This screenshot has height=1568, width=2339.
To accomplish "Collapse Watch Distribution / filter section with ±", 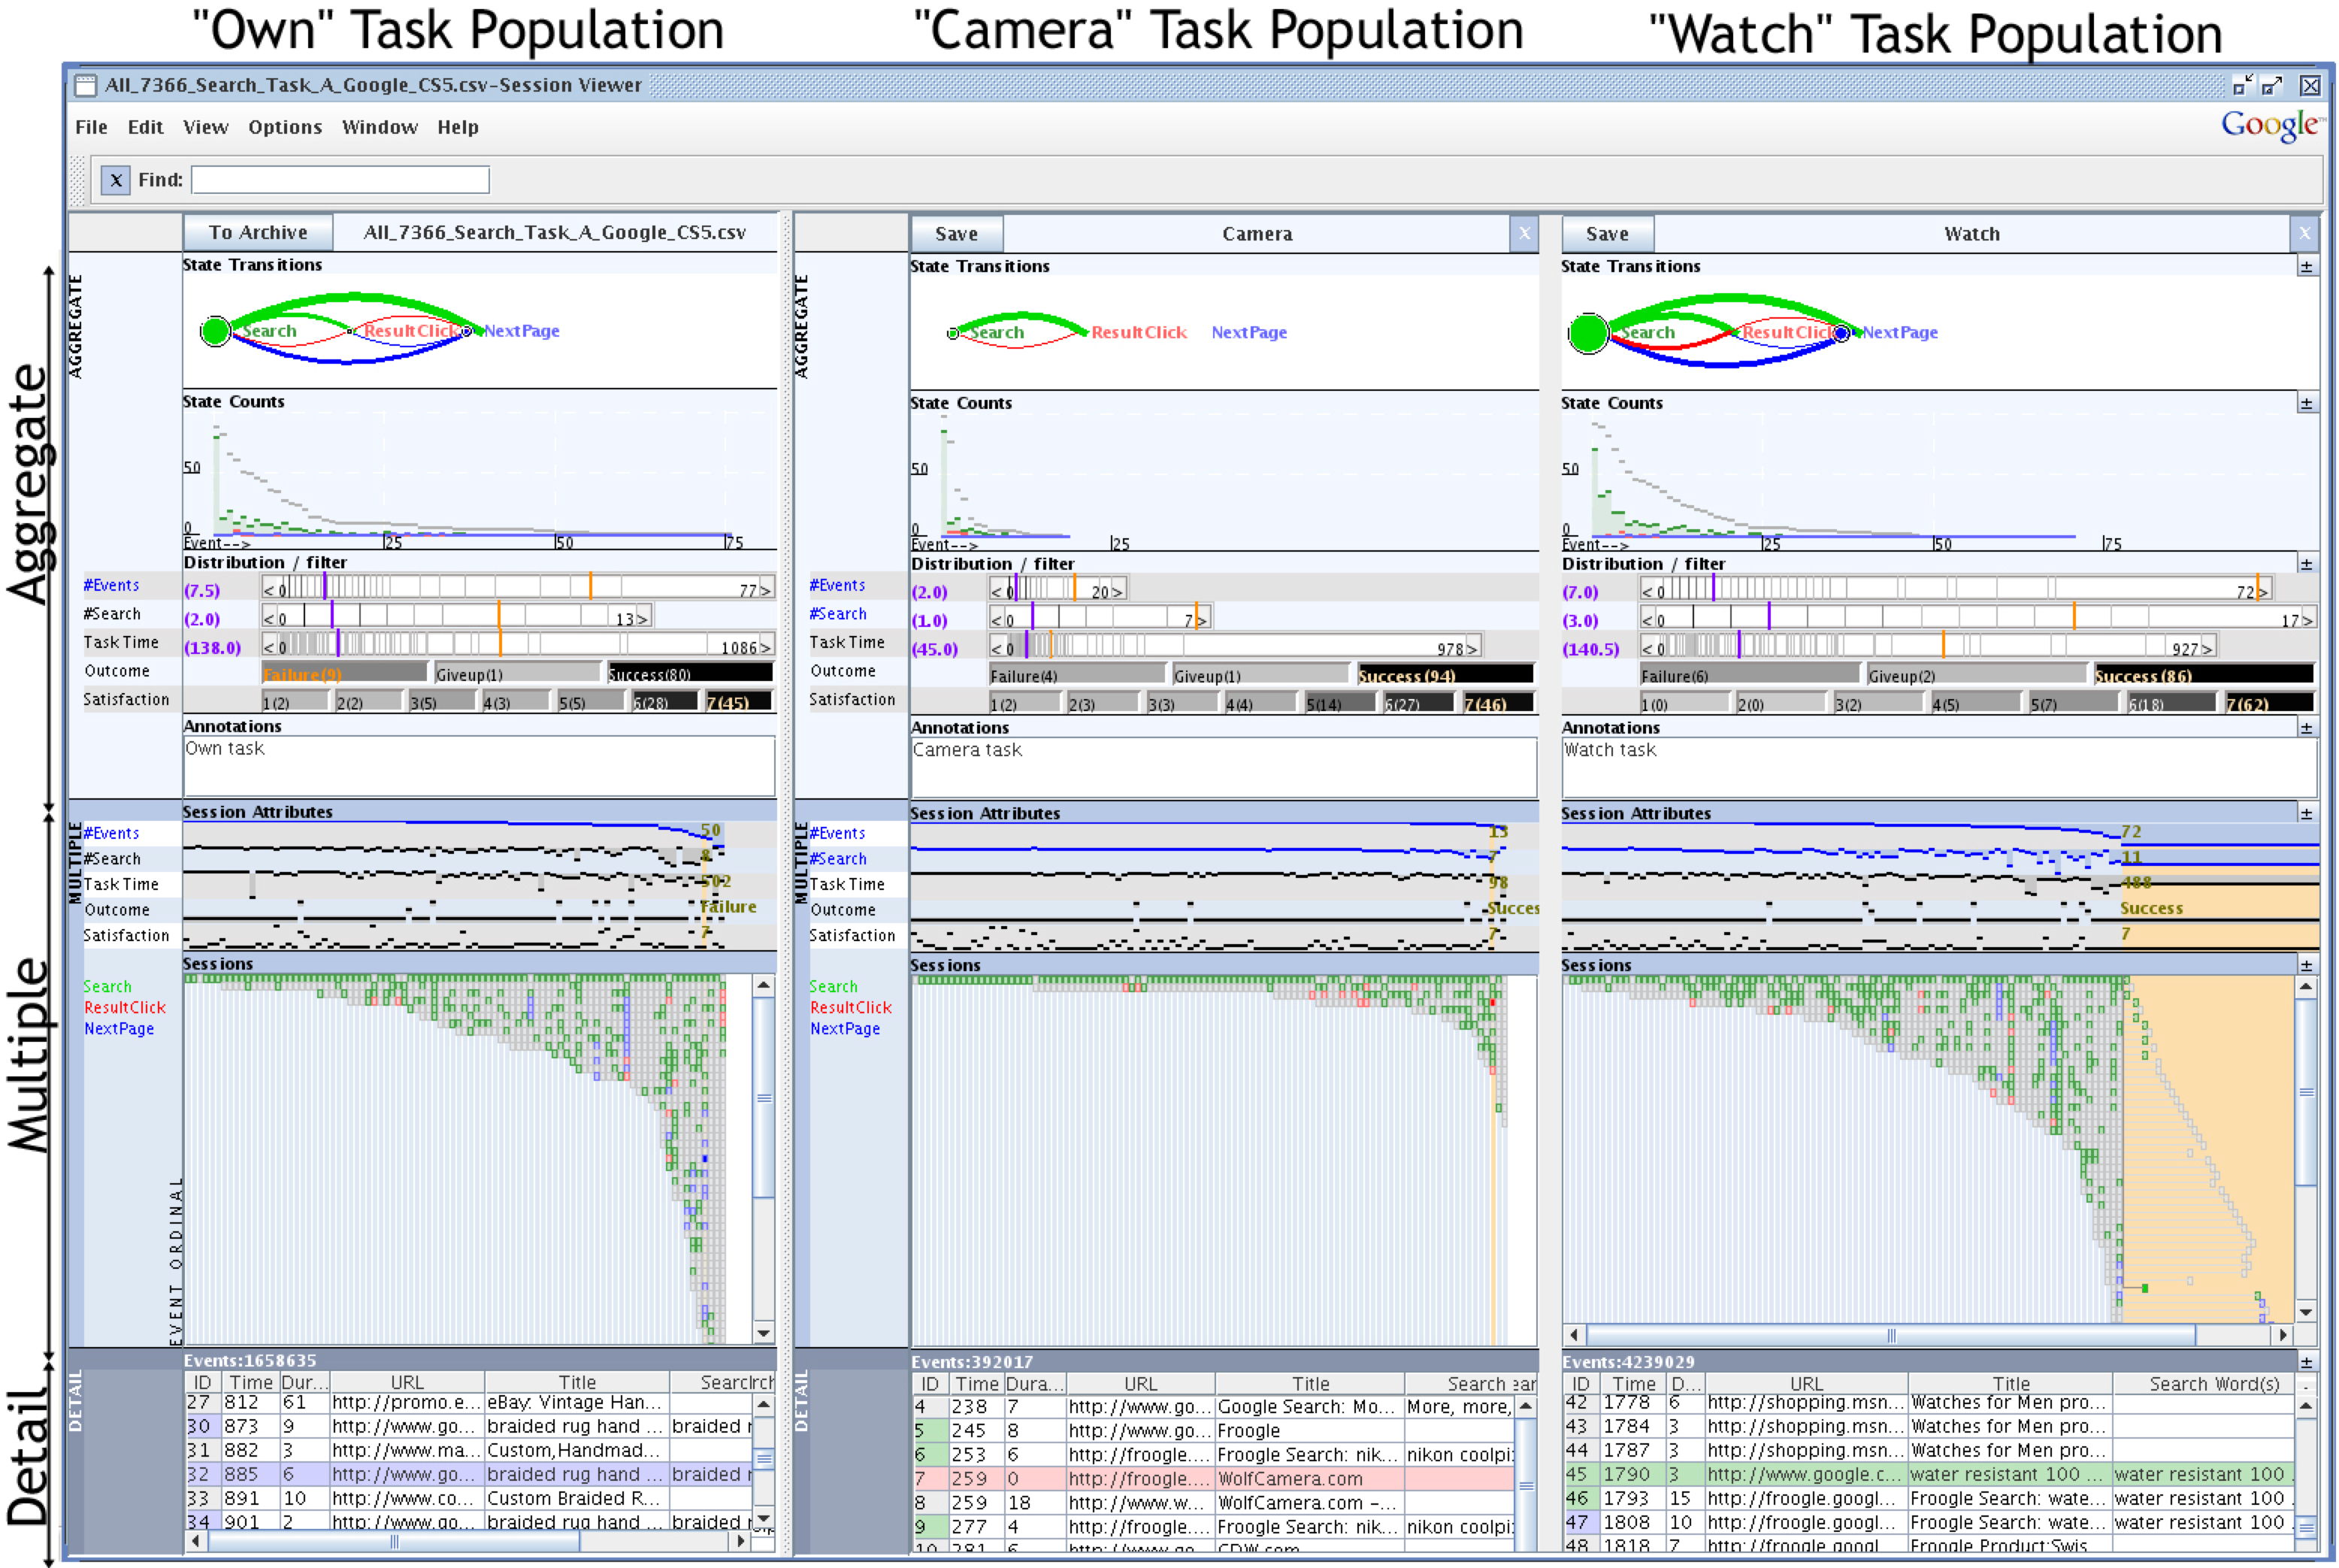I will (x=2306, y=565).
